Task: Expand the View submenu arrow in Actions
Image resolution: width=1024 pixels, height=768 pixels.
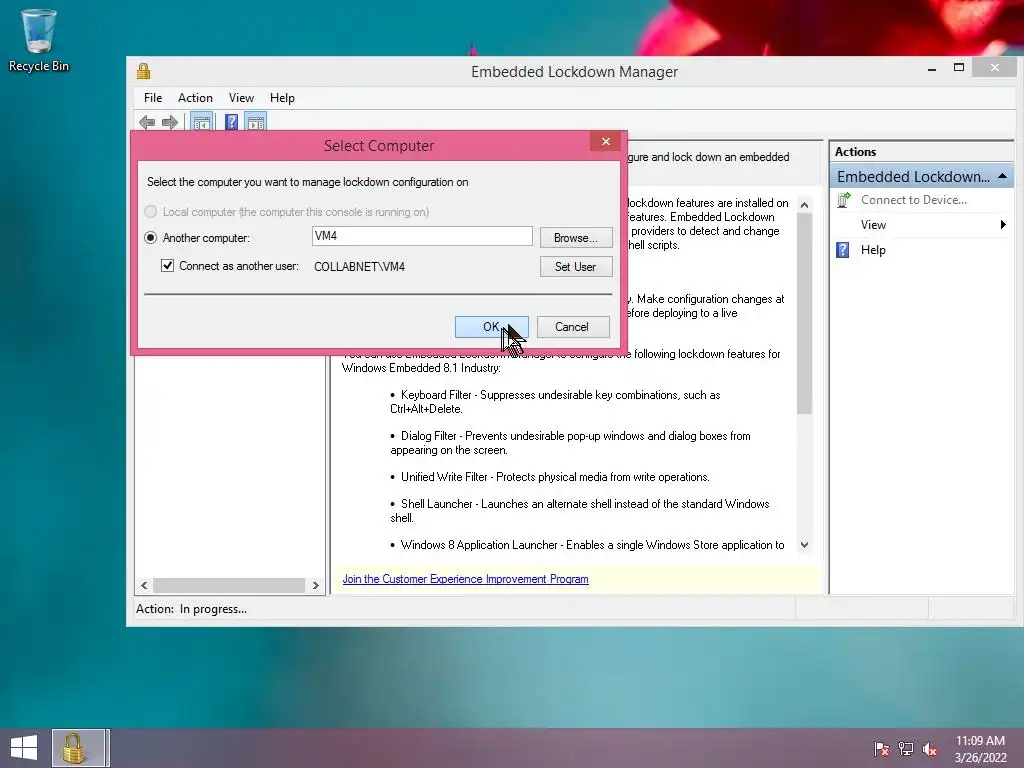Action: (x=1002, y=225)
